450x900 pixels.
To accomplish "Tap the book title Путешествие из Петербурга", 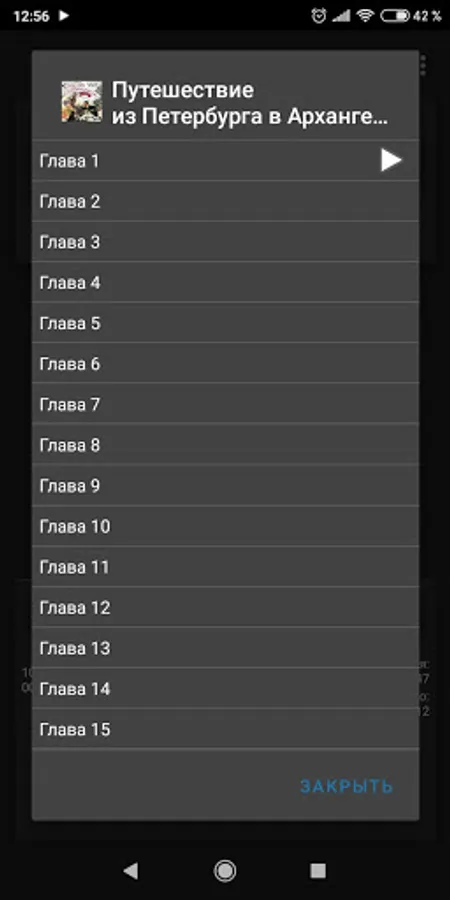I will (250, 103).
